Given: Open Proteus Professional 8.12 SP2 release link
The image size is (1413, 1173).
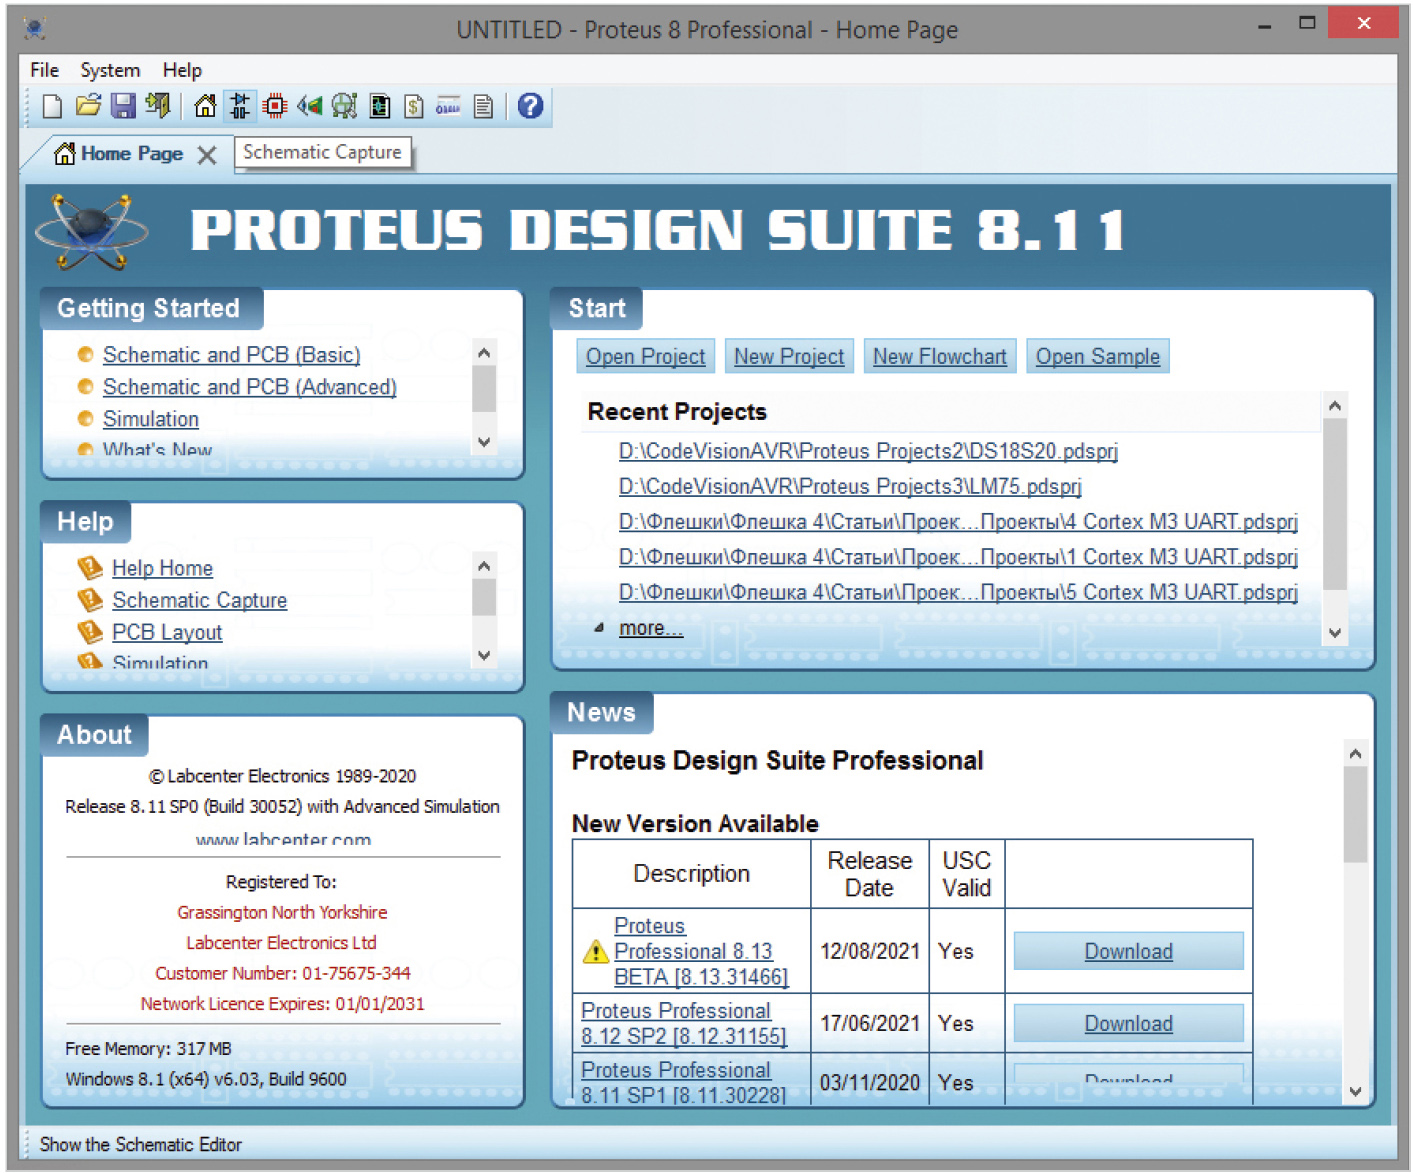Looking at the screenshot, I should (684, 1023).
